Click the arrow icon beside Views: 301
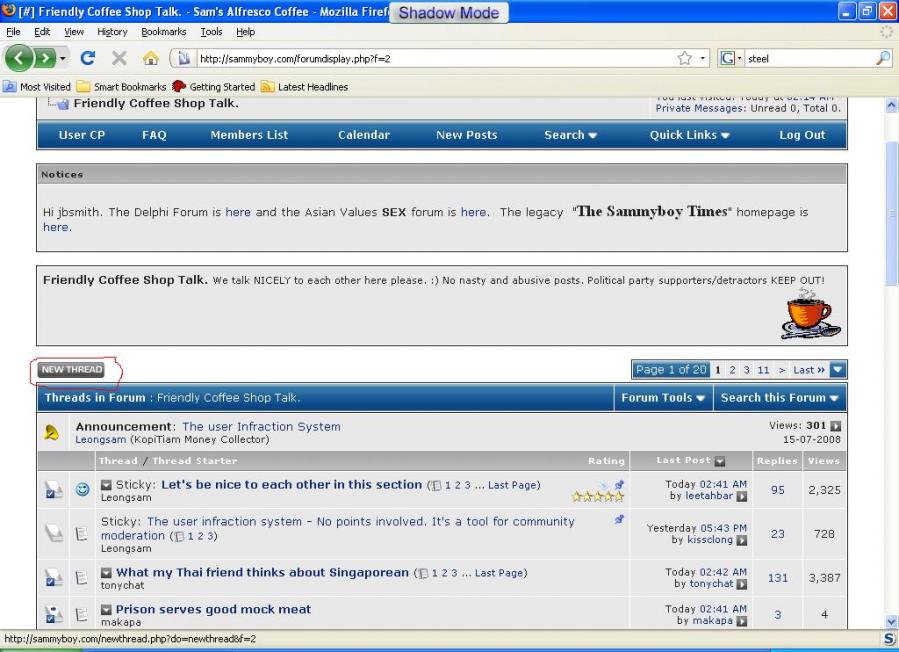This screenshot has height=652, width=899. (836, 426)
